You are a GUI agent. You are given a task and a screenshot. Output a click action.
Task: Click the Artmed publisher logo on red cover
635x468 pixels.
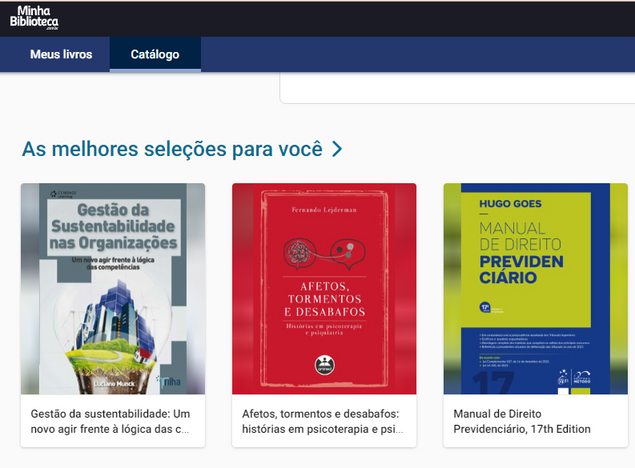point(324,365)
